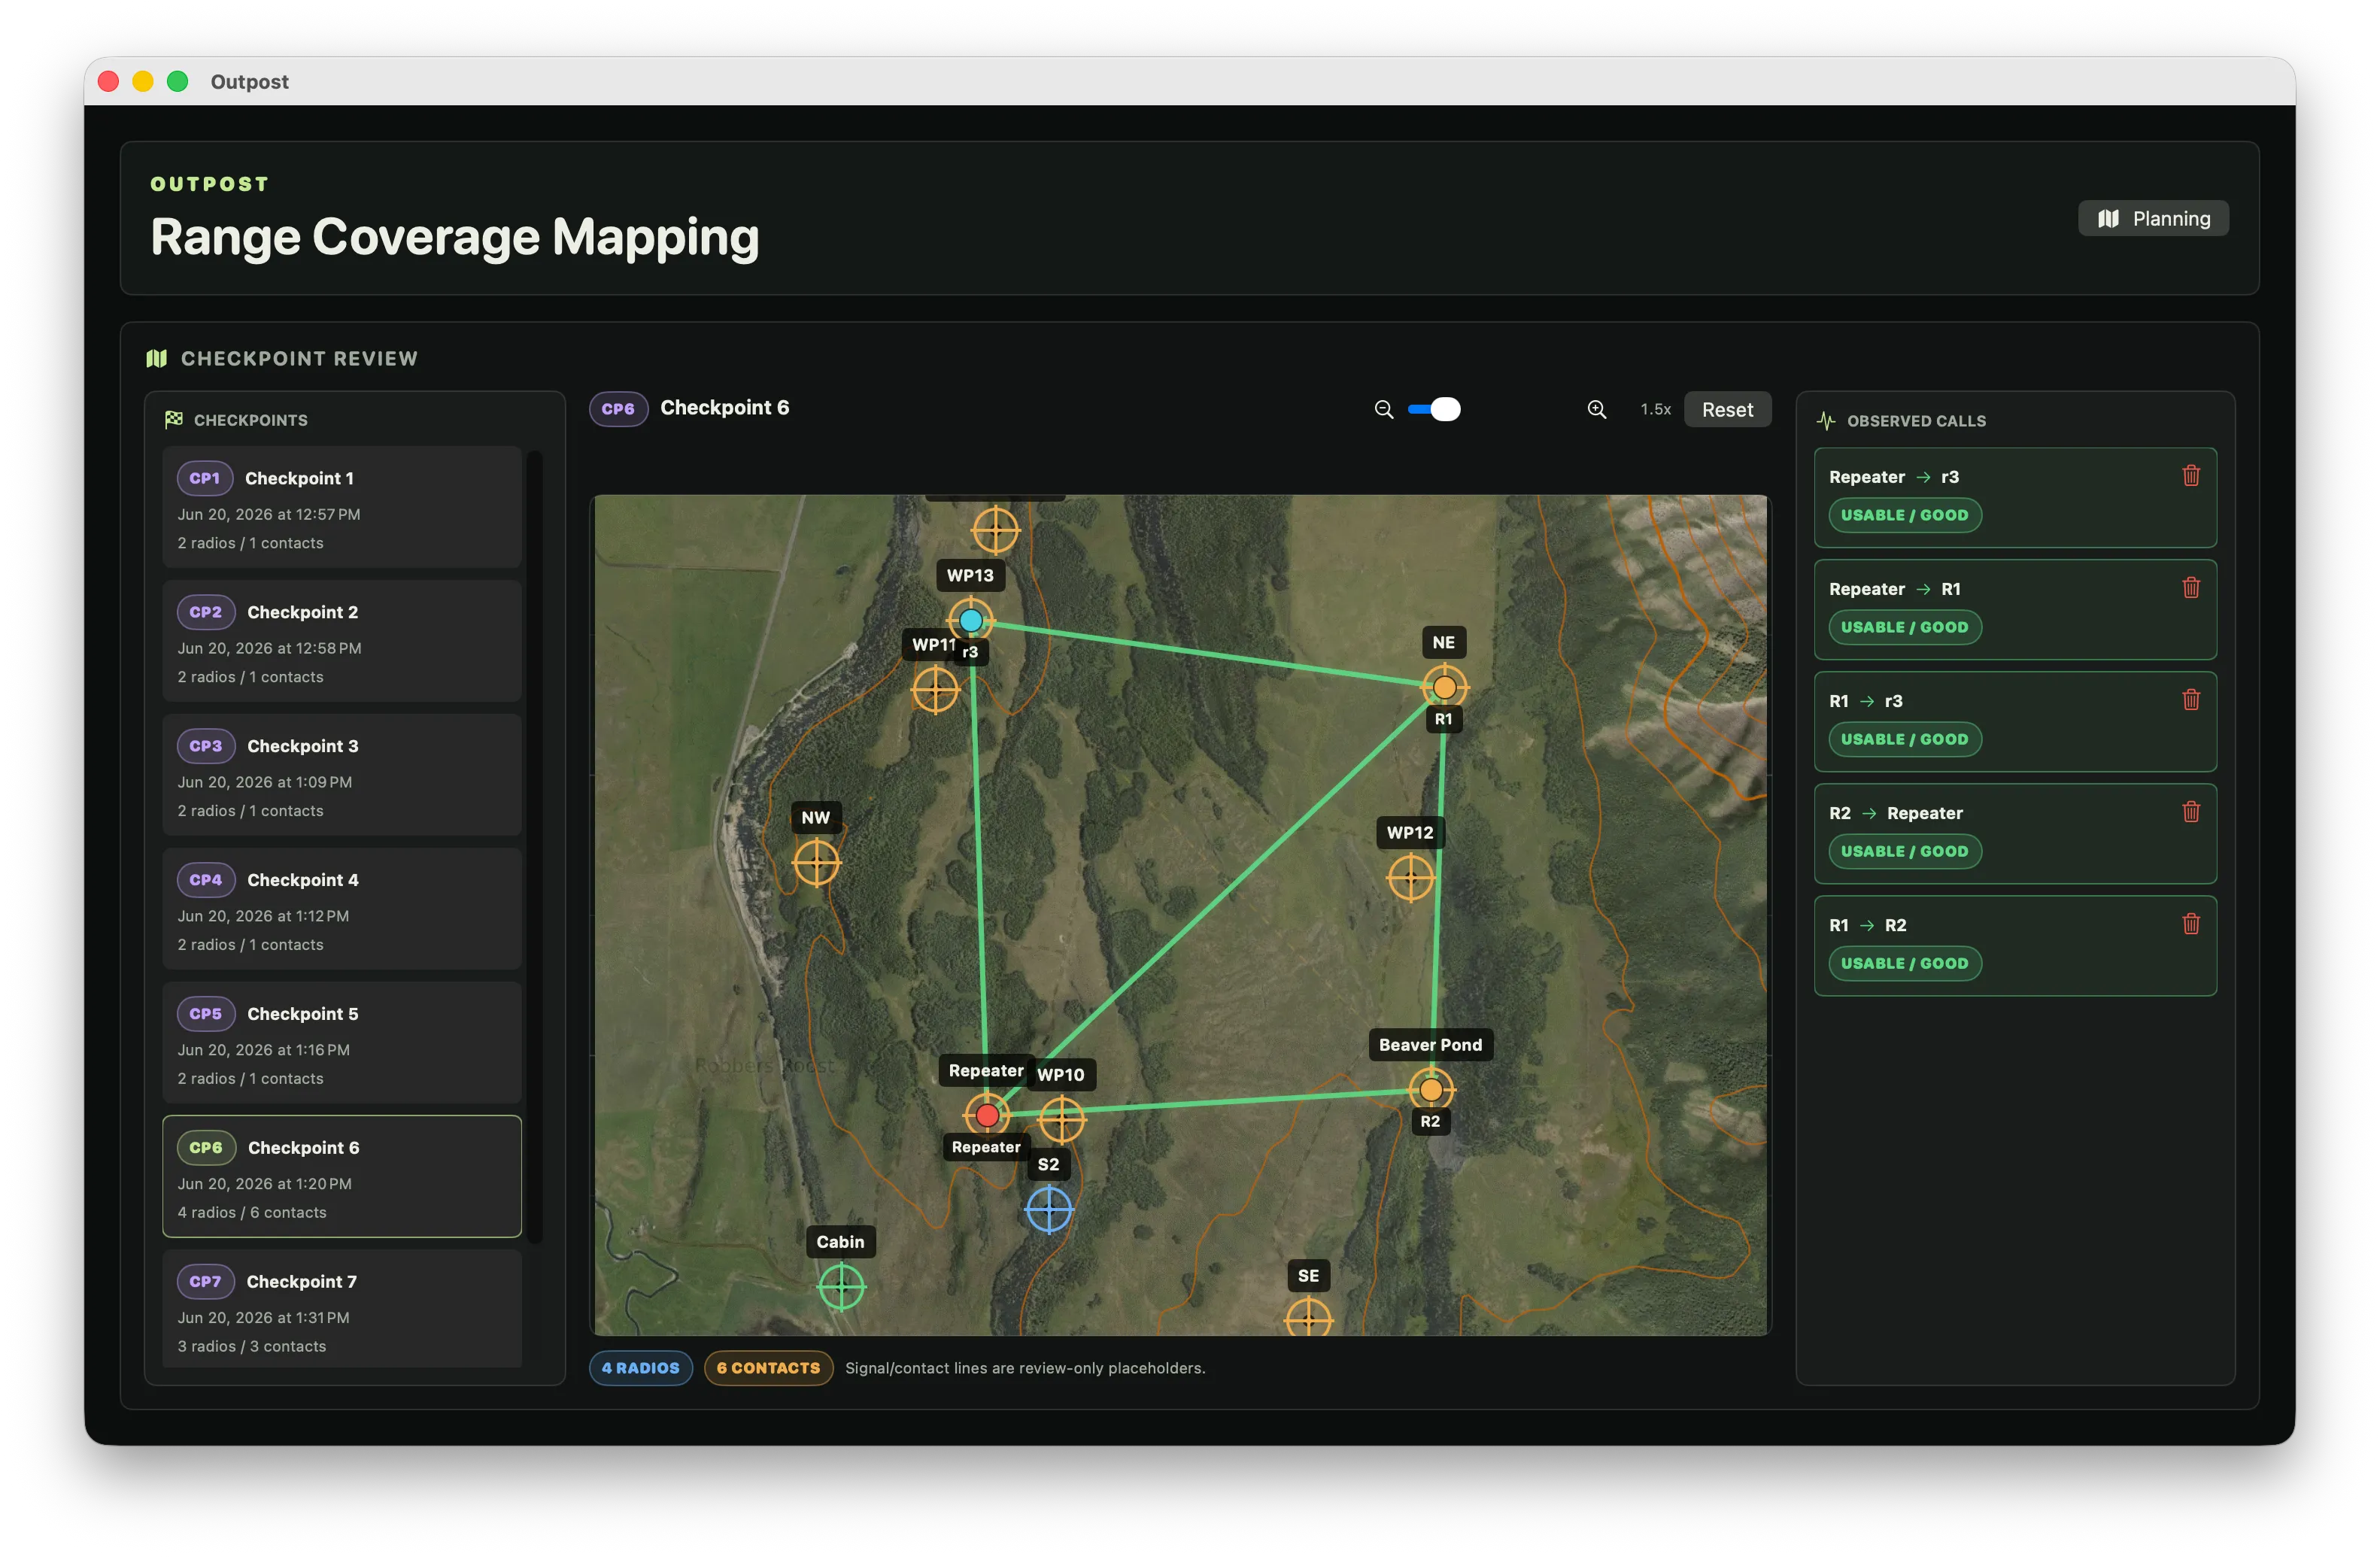Select the NW waypoint crosshair

tap(816, 862)
